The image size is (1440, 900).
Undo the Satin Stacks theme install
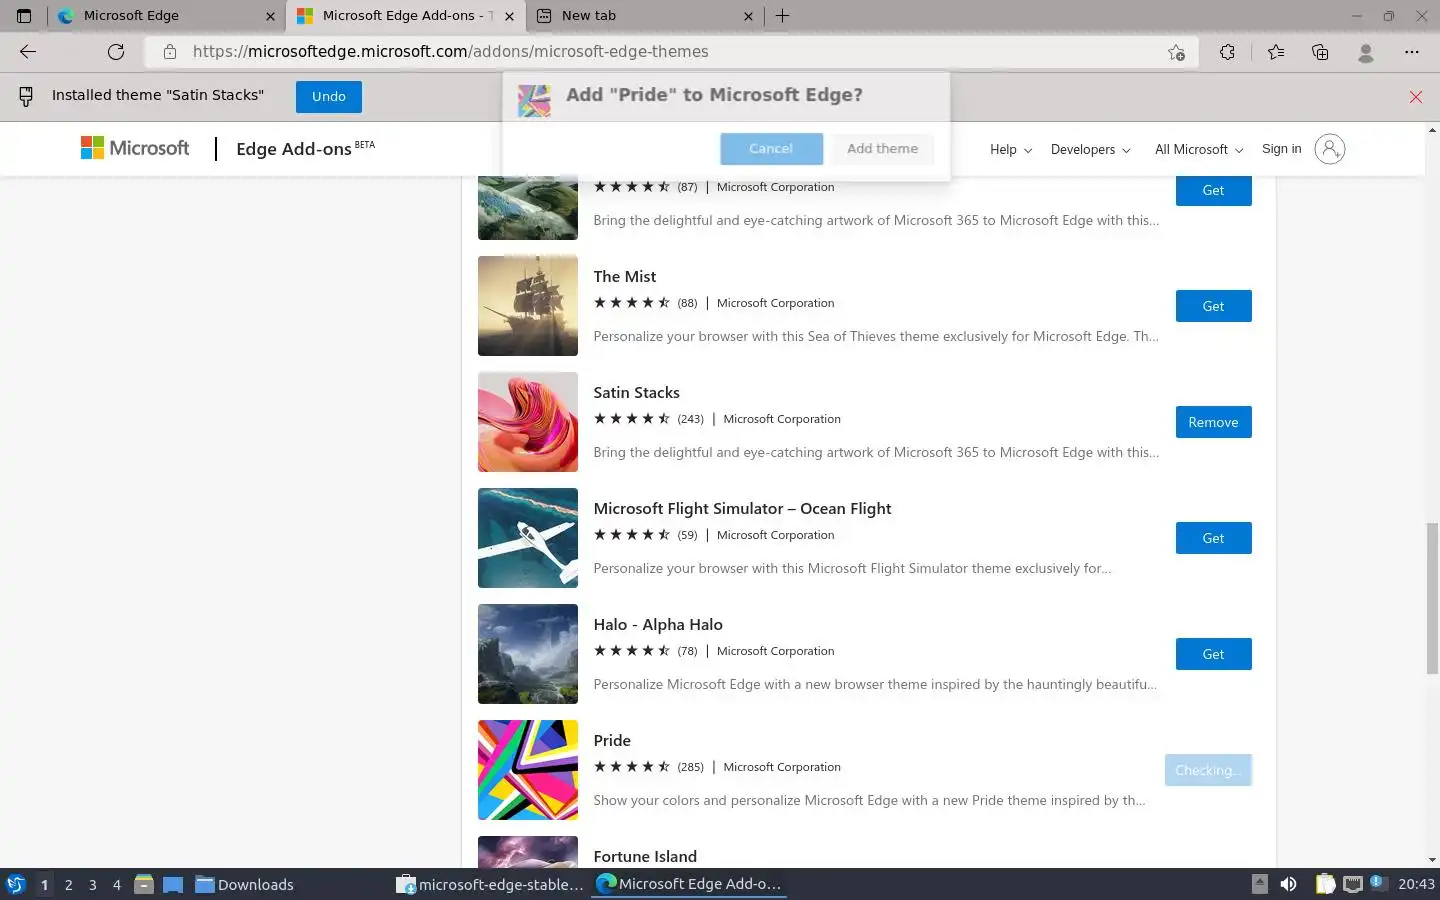[x=328, y=97]
